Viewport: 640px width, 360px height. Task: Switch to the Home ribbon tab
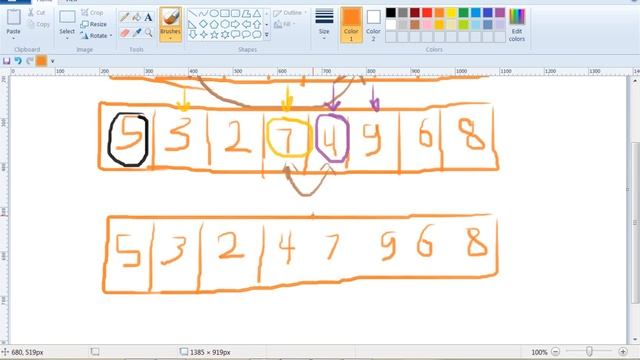coord(44,1)
